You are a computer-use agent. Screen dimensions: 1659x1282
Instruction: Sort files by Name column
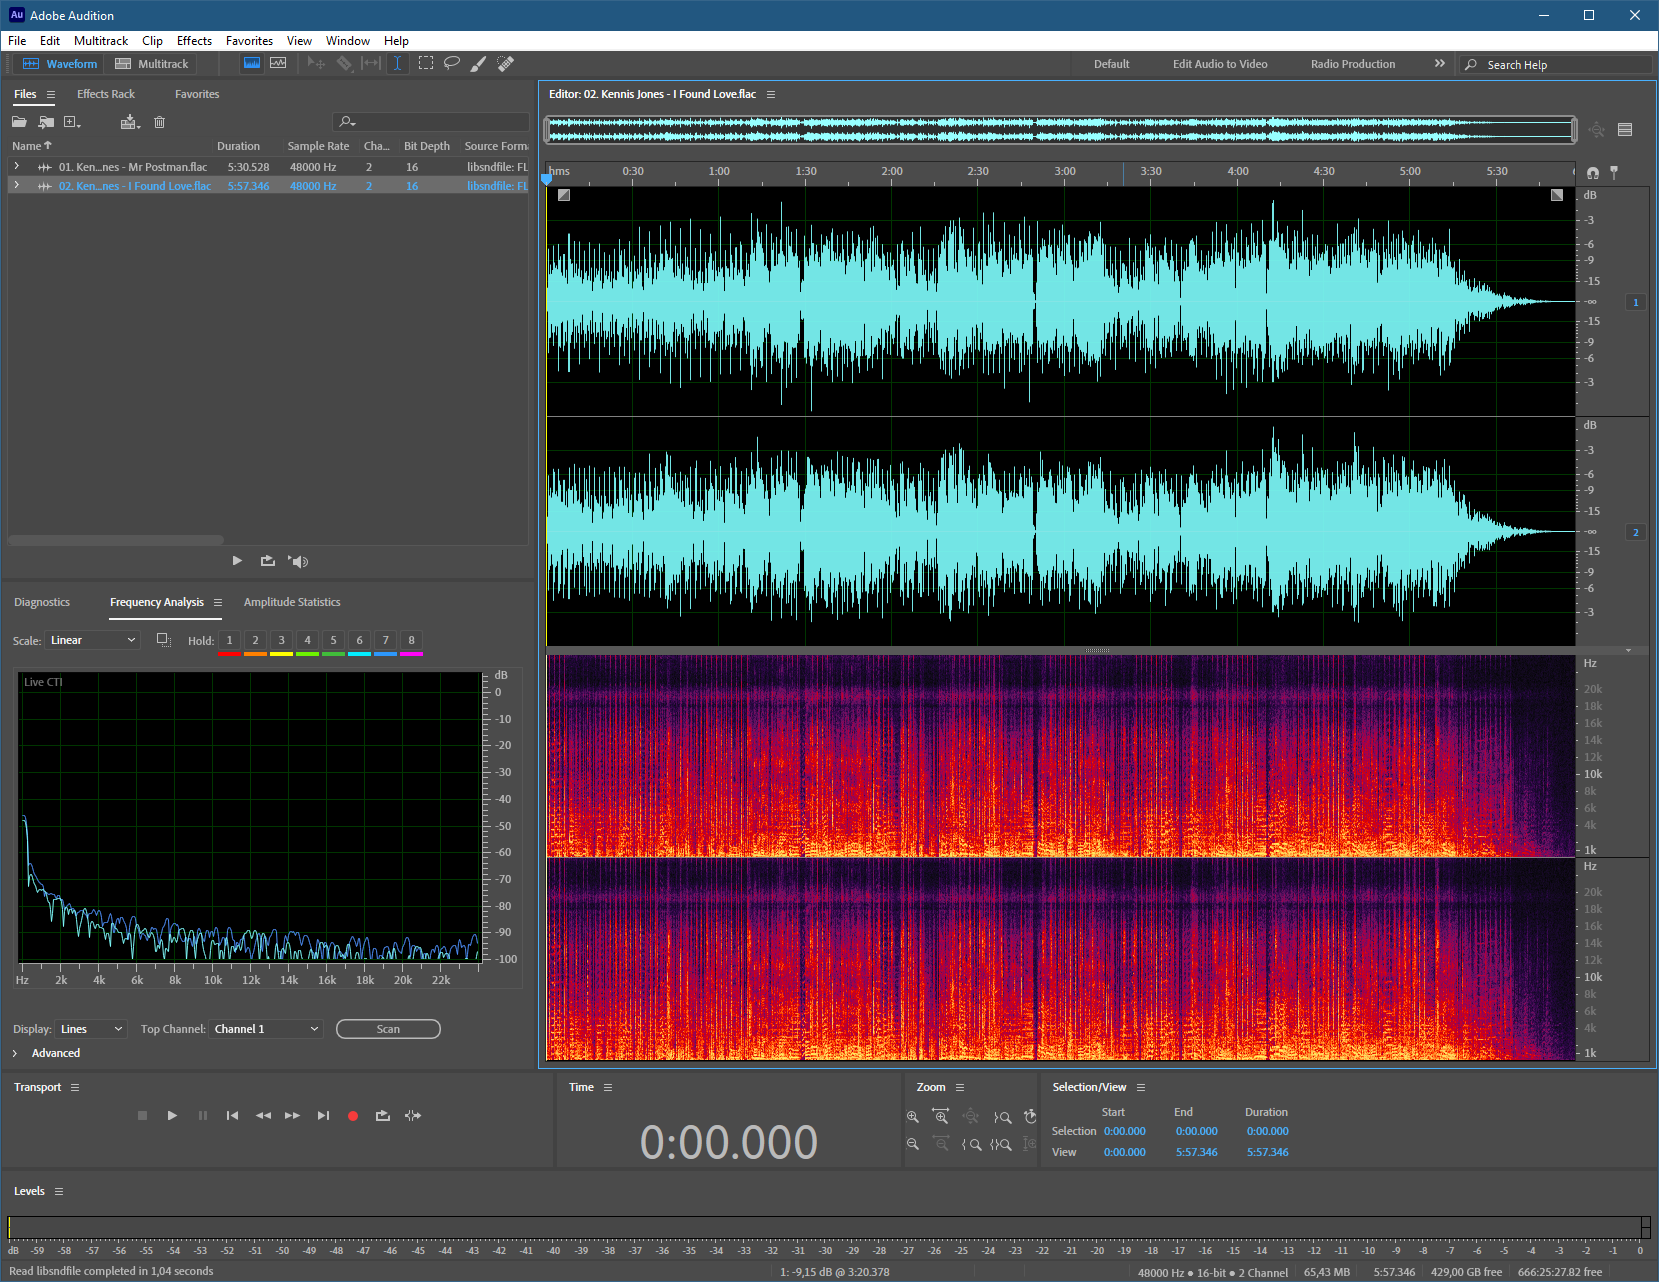point(31,146)
